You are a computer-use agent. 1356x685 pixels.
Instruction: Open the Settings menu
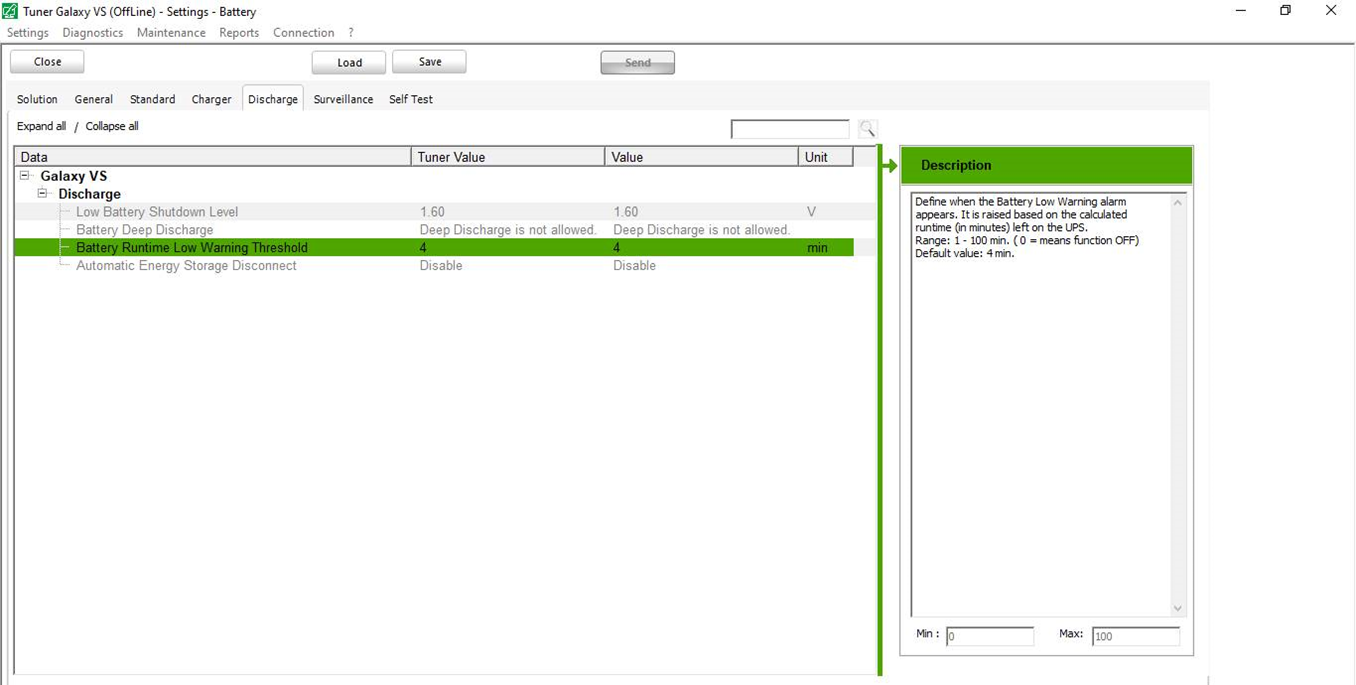click(28, 33)
